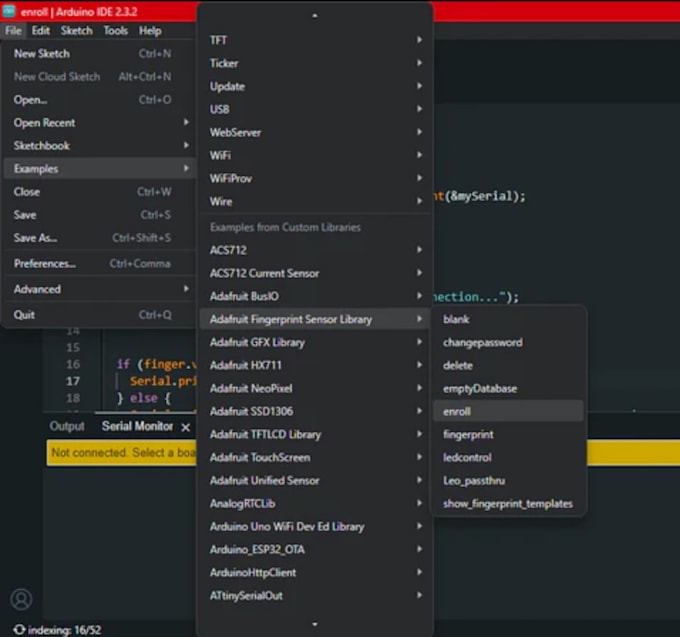Viewport: 680px width, 637px height.
Task: Choose Quit from the File menu
Action: [99, 315]
